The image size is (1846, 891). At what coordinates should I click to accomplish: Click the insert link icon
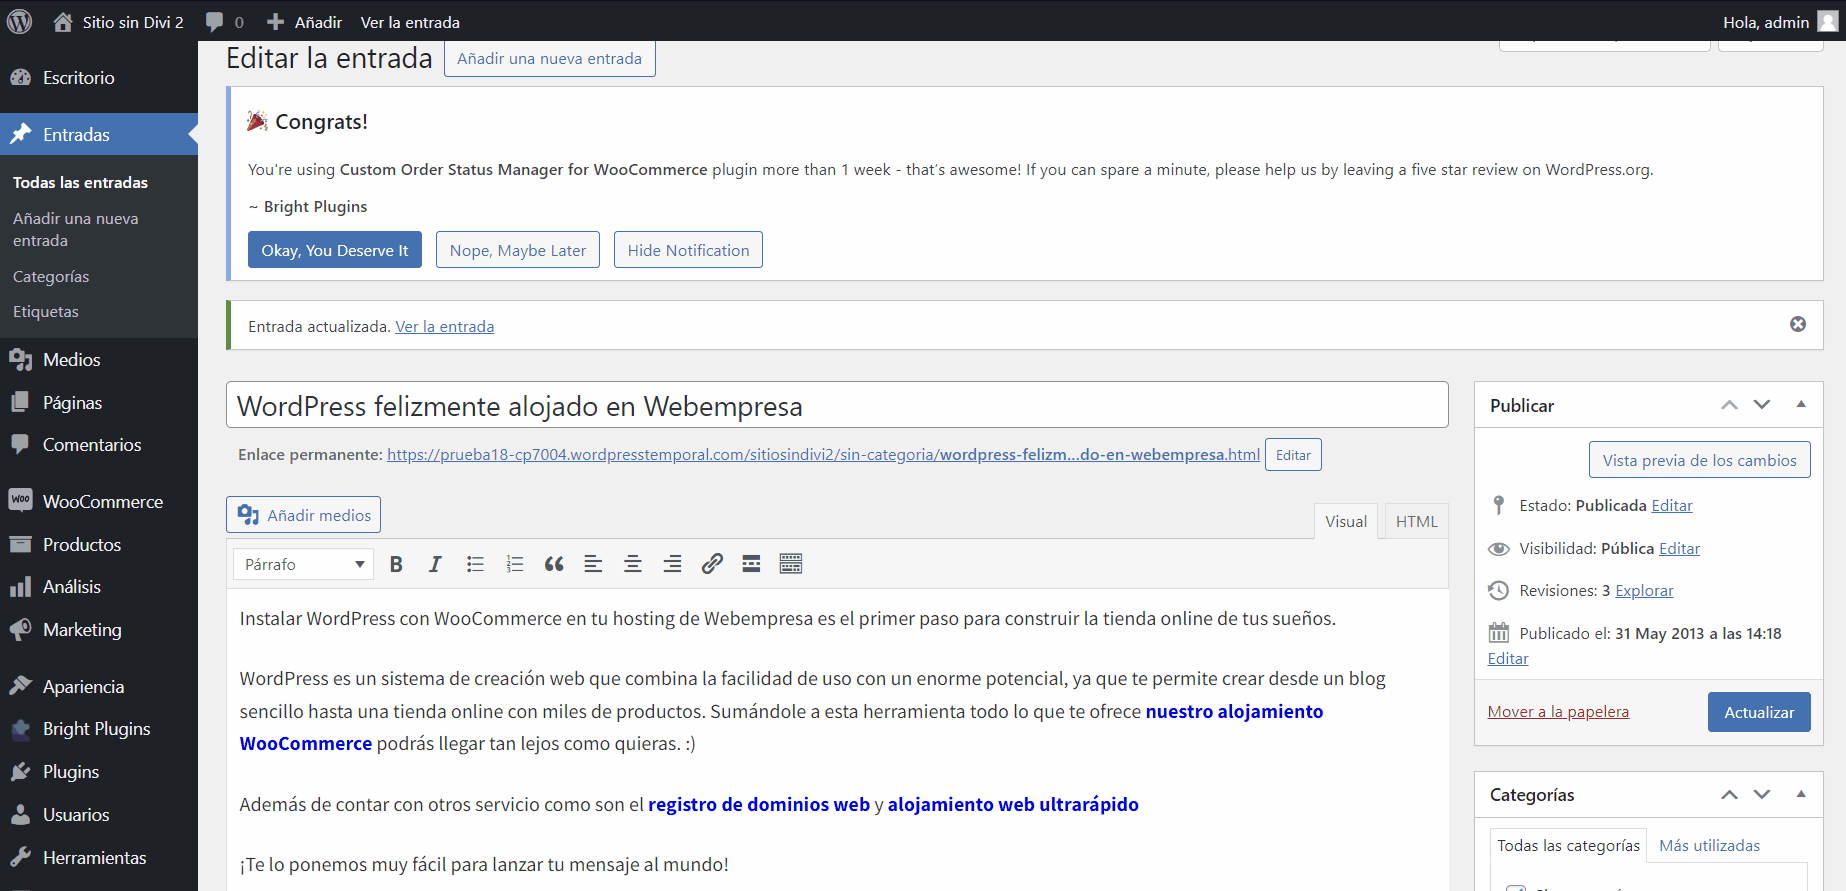click(712, 564)
